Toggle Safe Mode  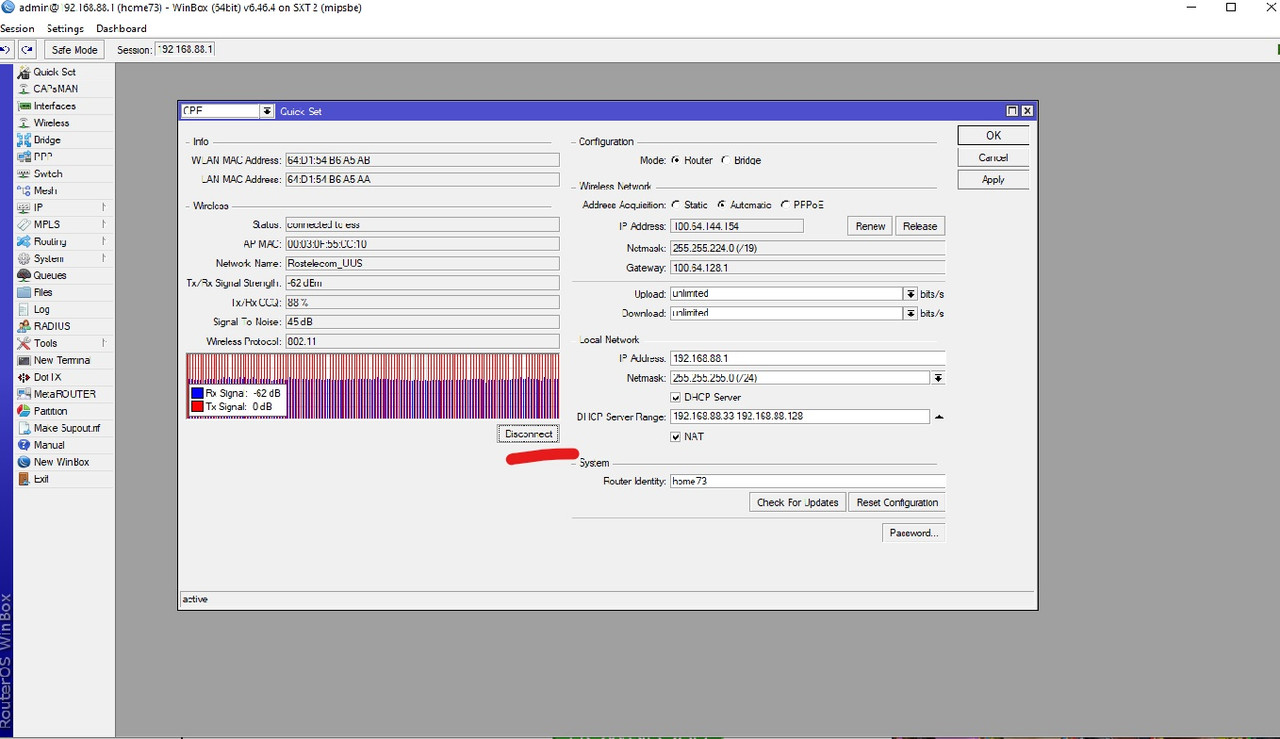(x=75, y=50)
